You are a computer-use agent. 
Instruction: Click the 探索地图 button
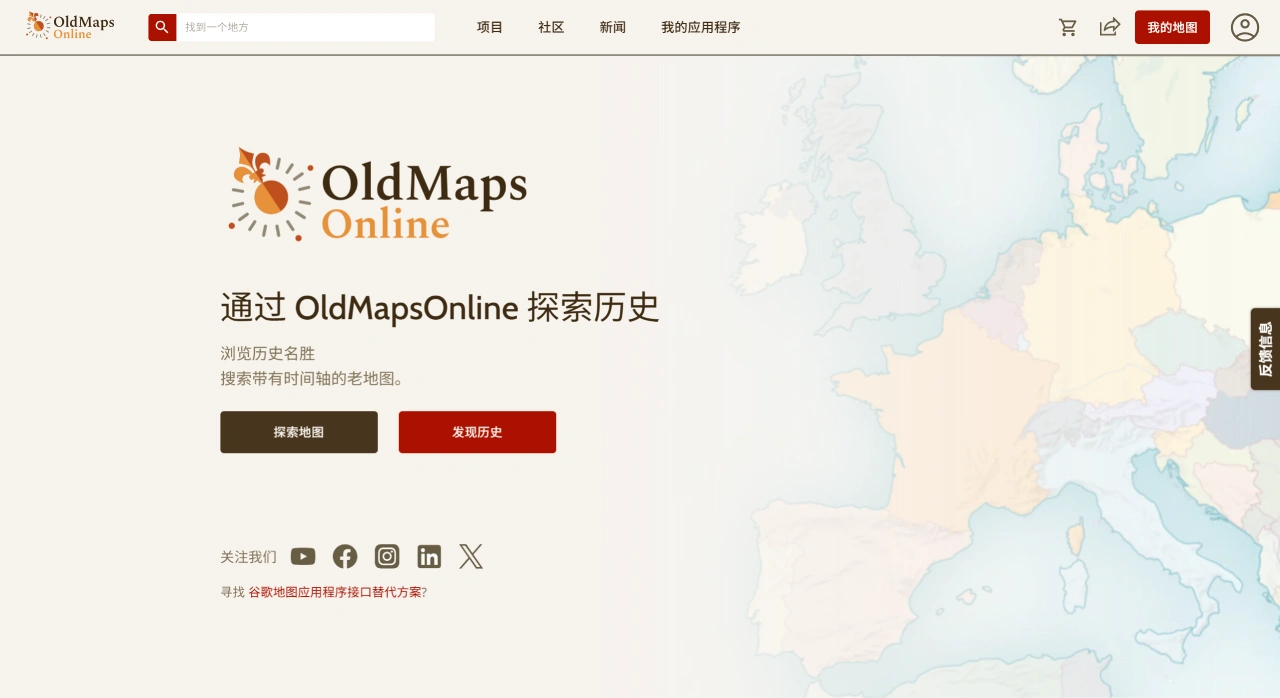coord(299,432)
